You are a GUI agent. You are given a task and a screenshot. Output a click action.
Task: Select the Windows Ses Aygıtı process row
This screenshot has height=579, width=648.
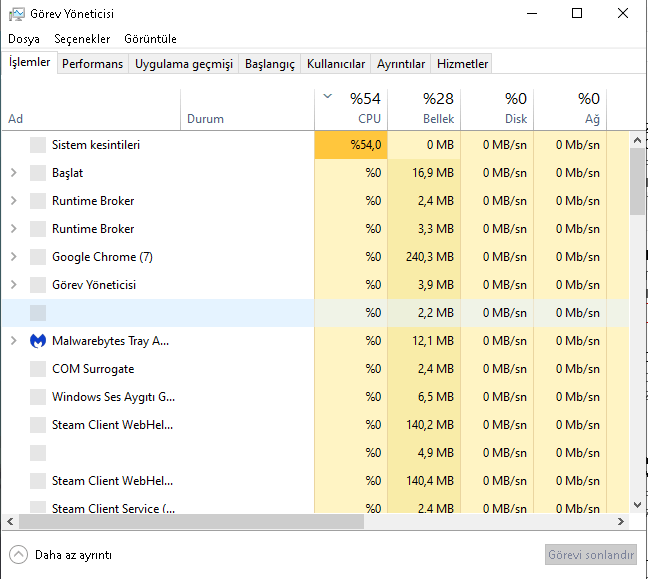pos(113,397)
